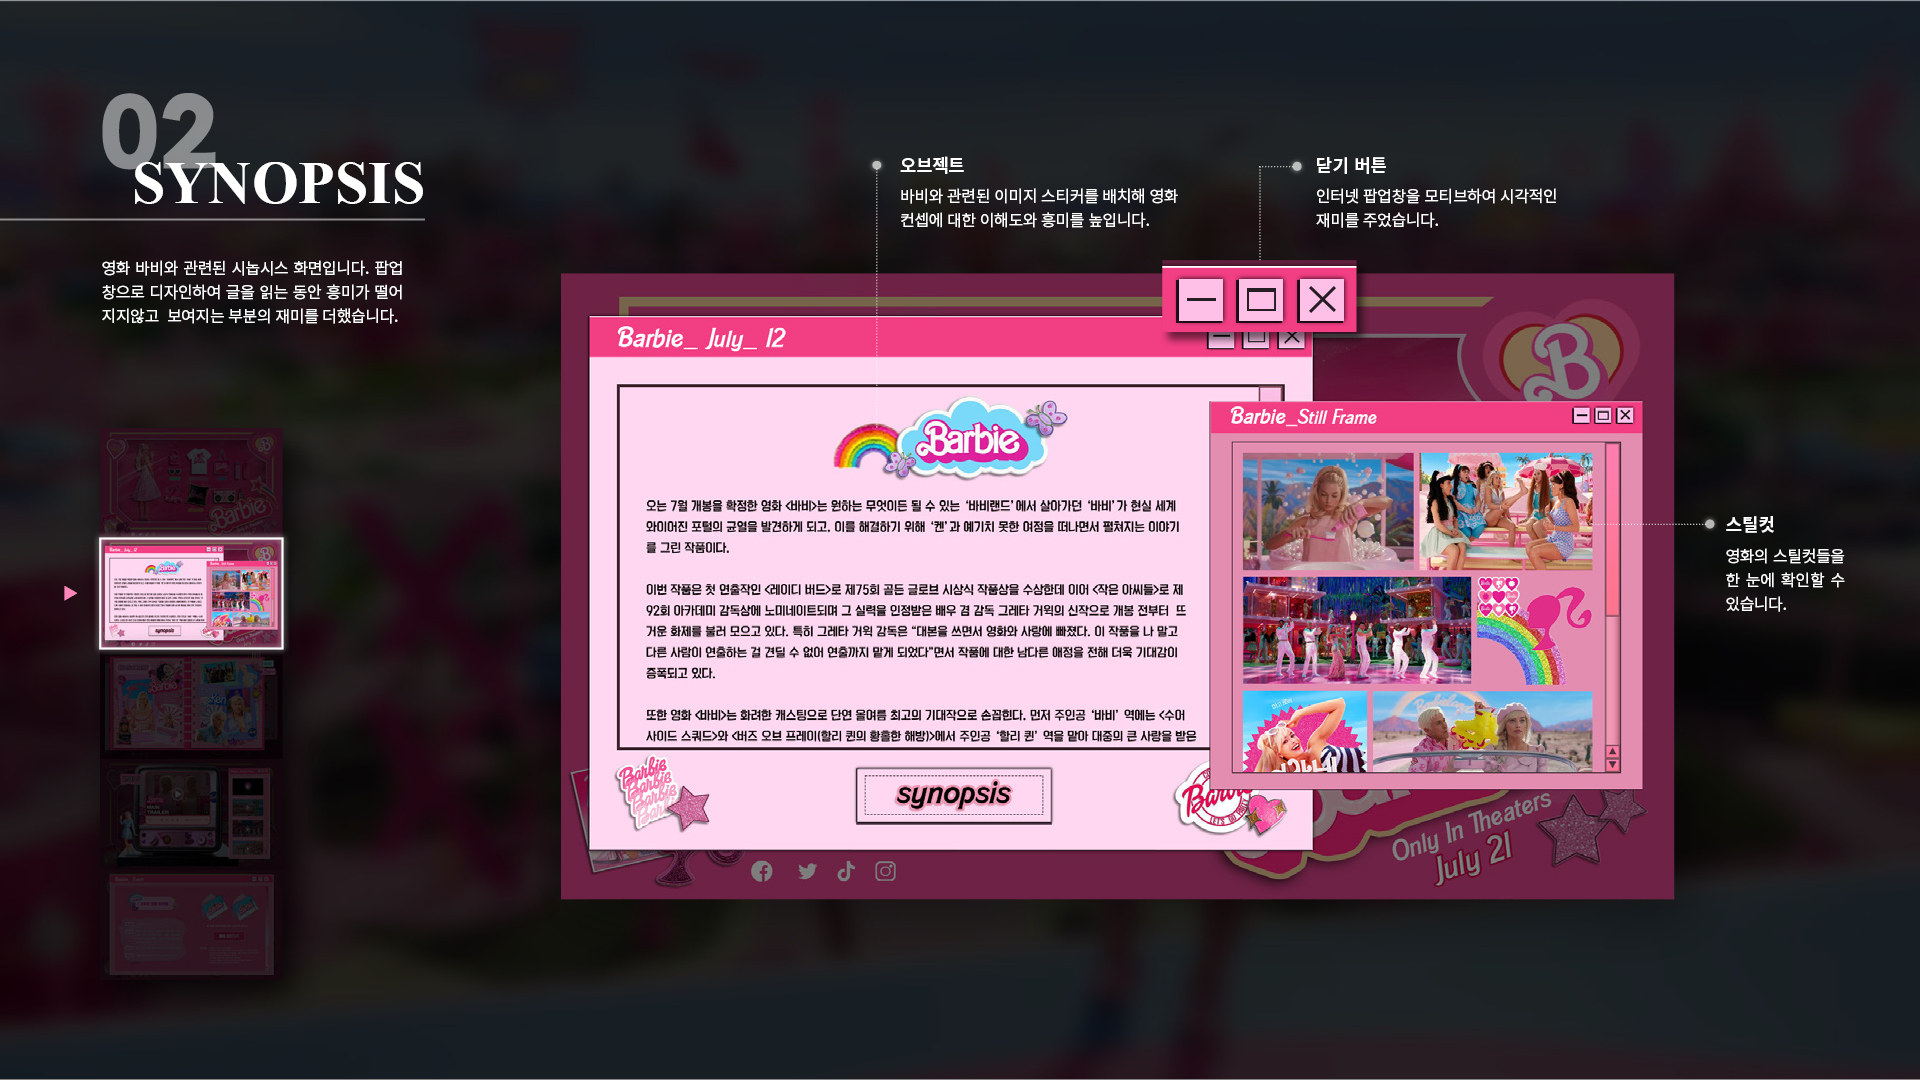Select the first page thumbnail with doll outfit
Viewport: 1920px width, 1080px height.
coord(191,481)
